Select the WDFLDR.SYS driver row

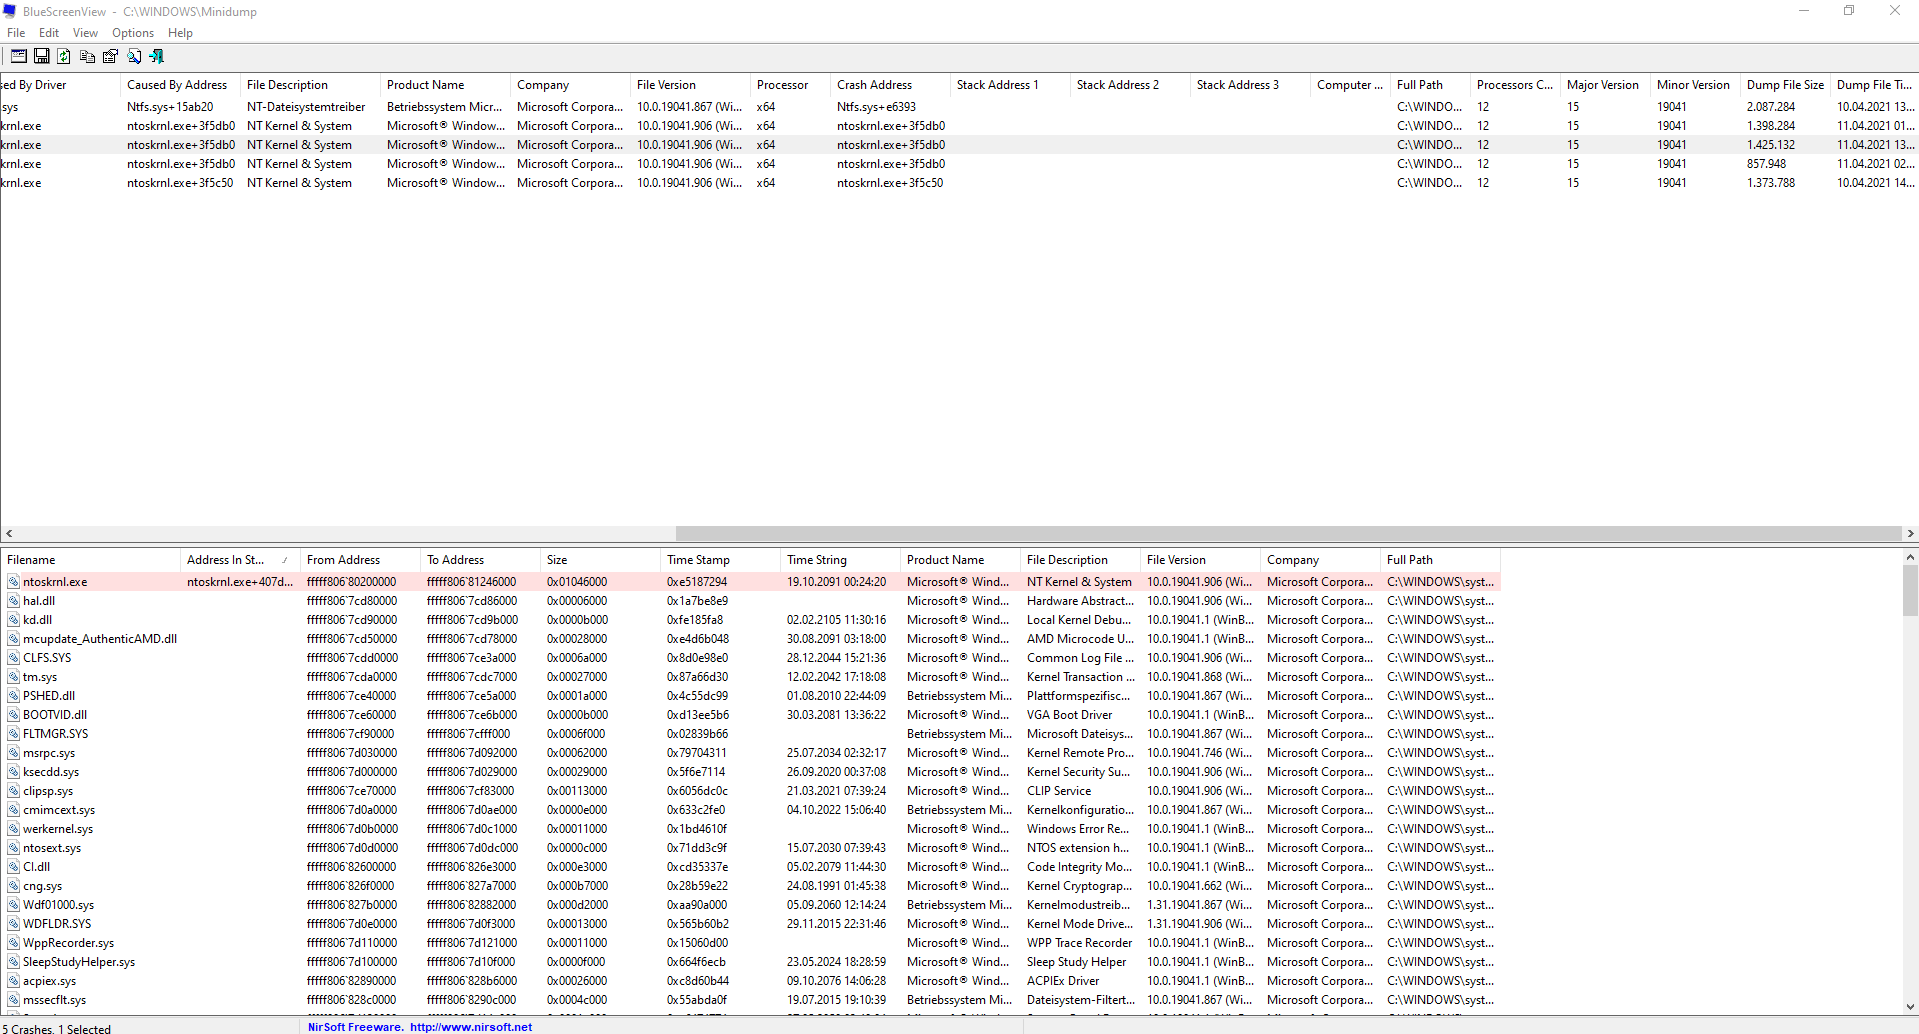point(750,924)
